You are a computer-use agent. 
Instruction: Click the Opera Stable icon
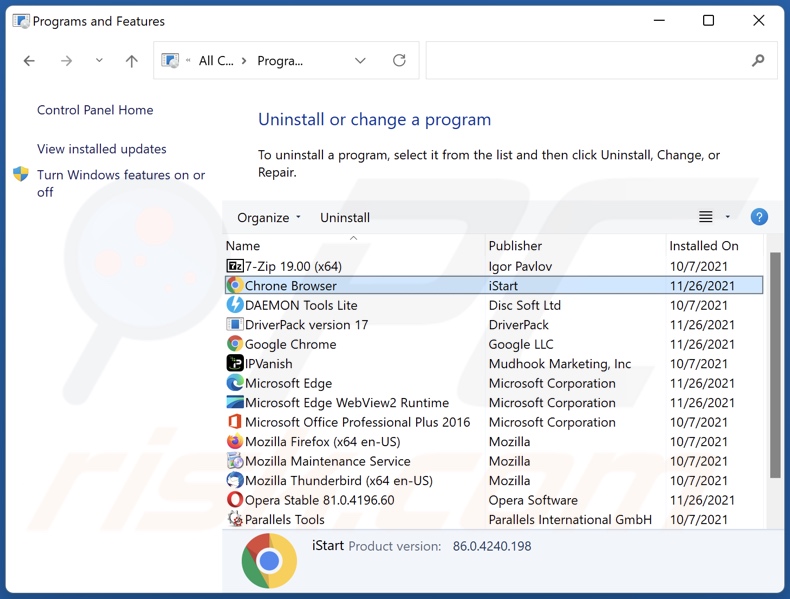click(x=235, y=500)
